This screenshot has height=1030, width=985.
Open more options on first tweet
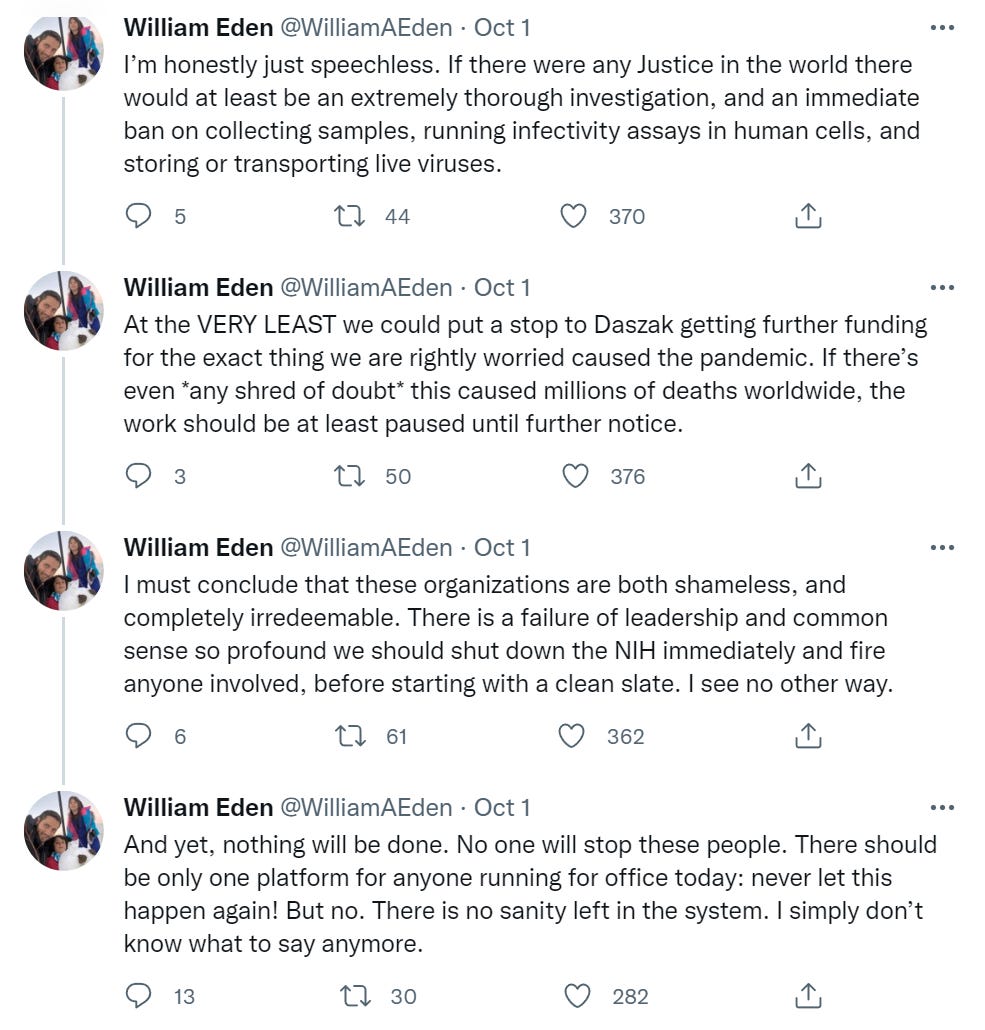(942, 28)
